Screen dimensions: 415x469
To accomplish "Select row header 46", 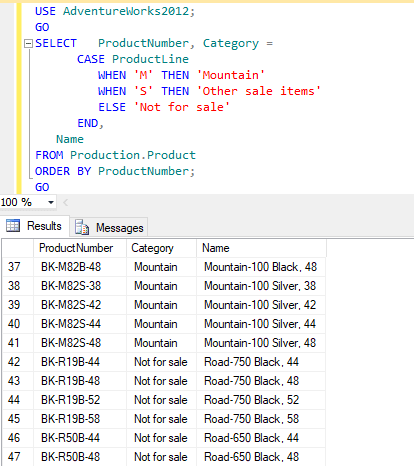I will [x=18, y=438].
